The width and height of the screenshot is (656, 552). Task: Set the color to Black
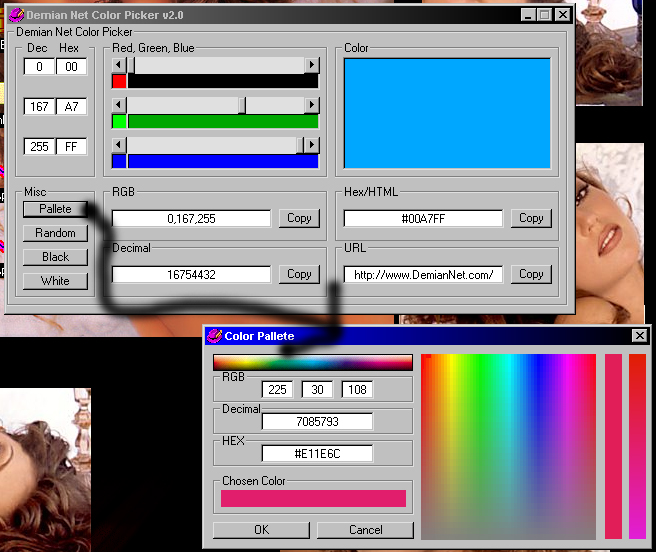(55, 257)
